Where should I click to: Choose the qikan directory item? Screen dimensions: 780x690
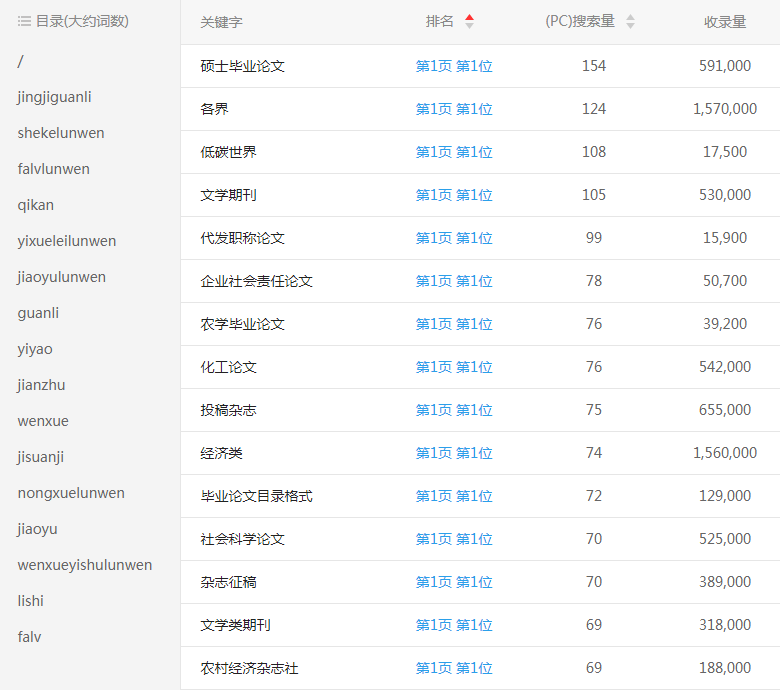click(36, 205)
